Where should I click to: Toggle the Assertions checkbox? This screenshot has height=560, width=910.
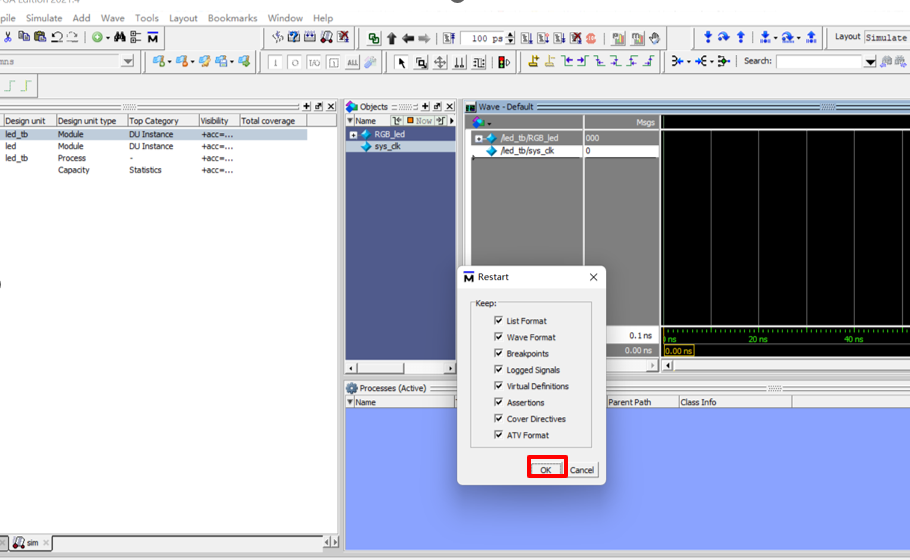point(498,402)
